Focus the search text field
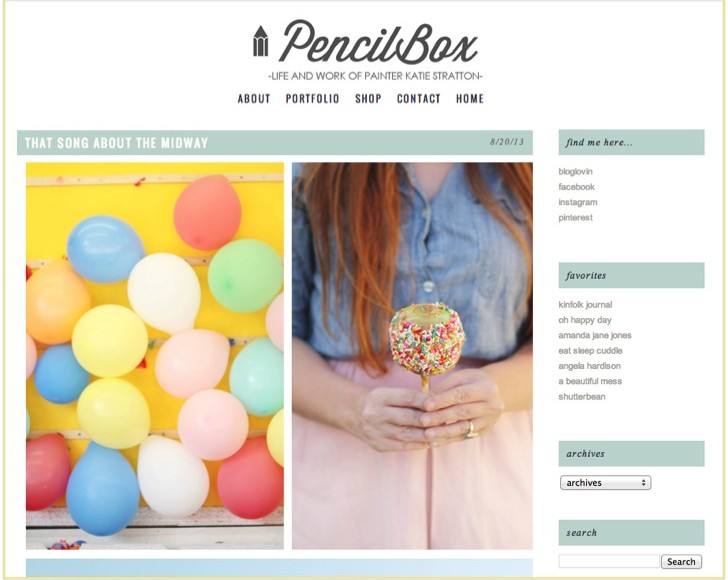Viewport: 728px width, 580px height. (609, 561)
